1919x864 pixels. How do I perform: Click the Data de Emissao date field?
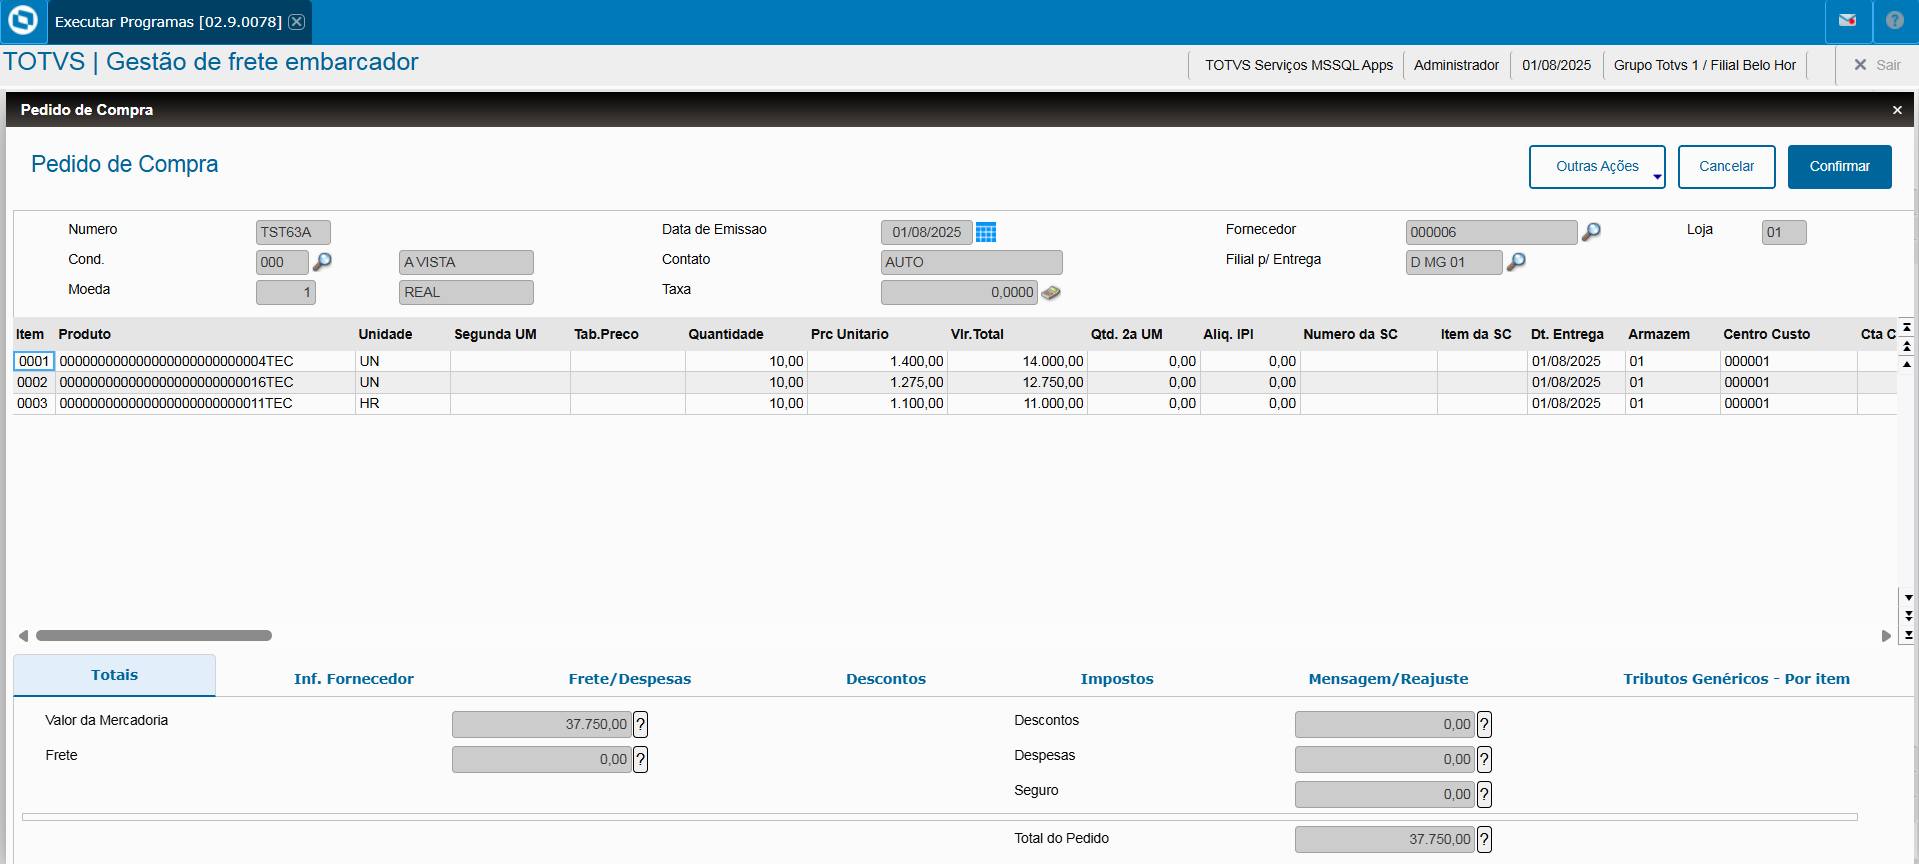tap(926, 232)
